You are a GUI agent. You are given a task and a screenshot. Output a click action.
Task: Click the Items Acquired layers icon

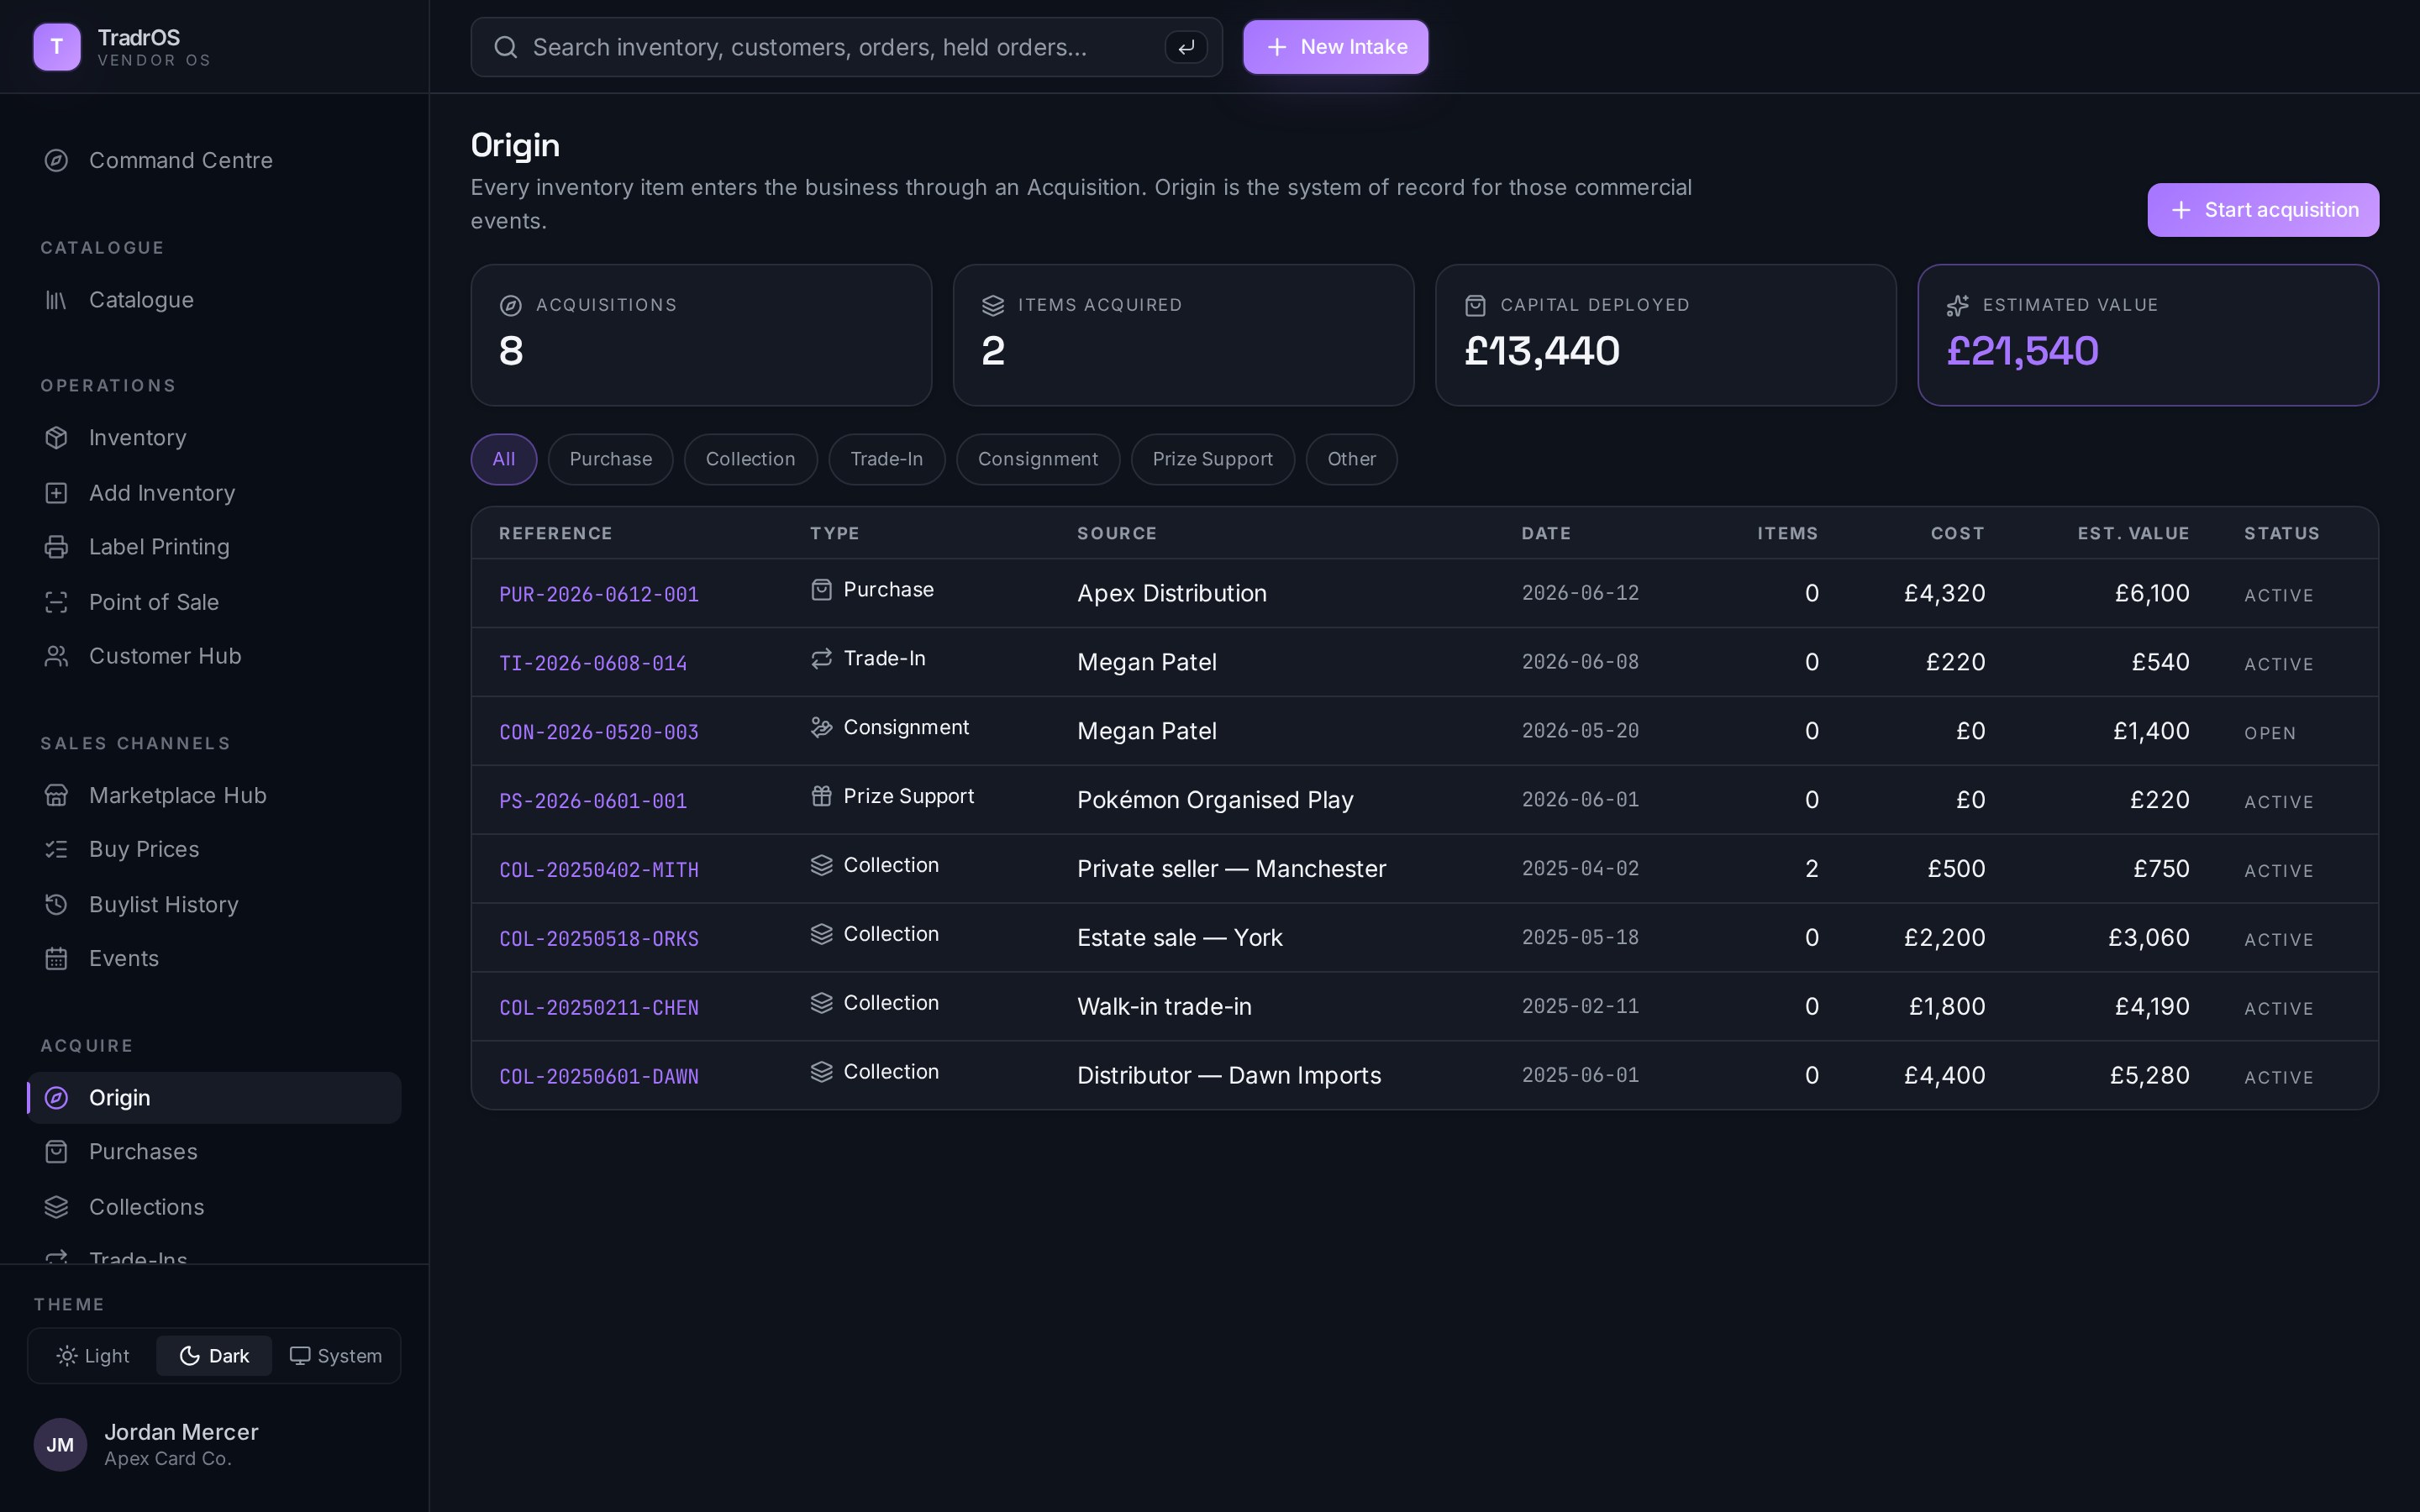click(x=992, y=305)
